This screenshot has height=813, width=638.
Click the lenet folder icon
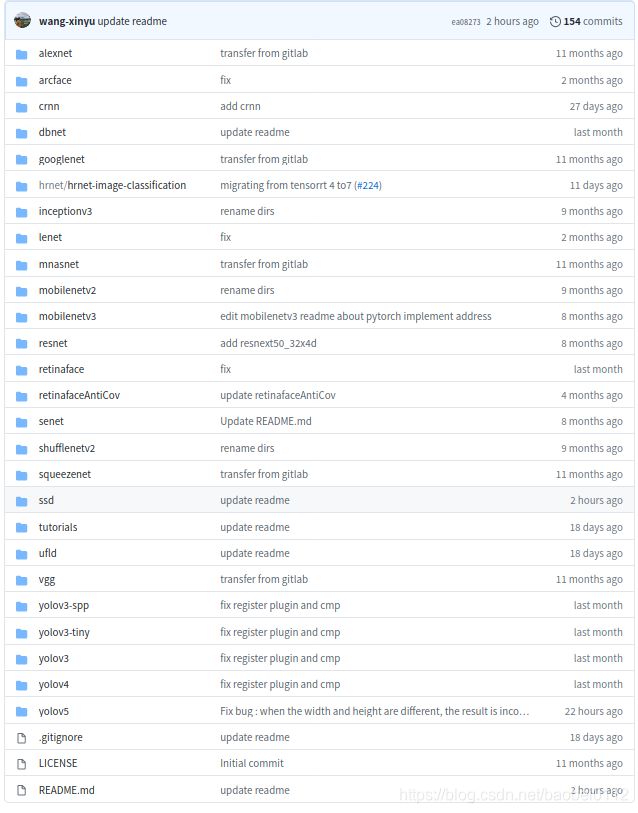(x=21, y=237)
